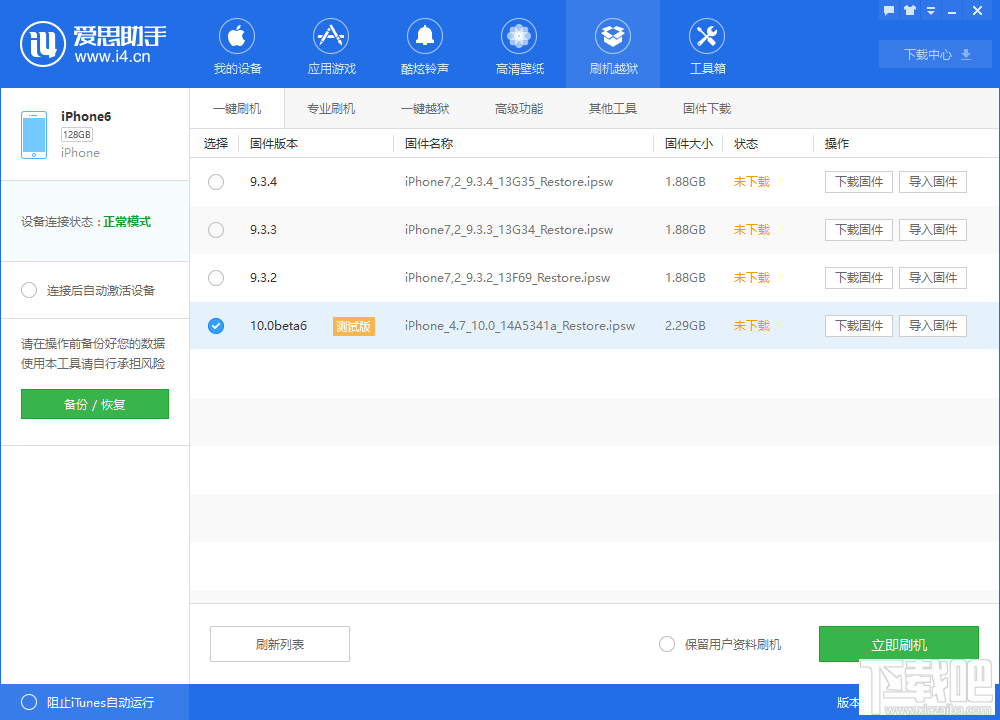Switch to the 专业刷机 tab
This screenshot has height=720, width=1000.
point(331,106)
